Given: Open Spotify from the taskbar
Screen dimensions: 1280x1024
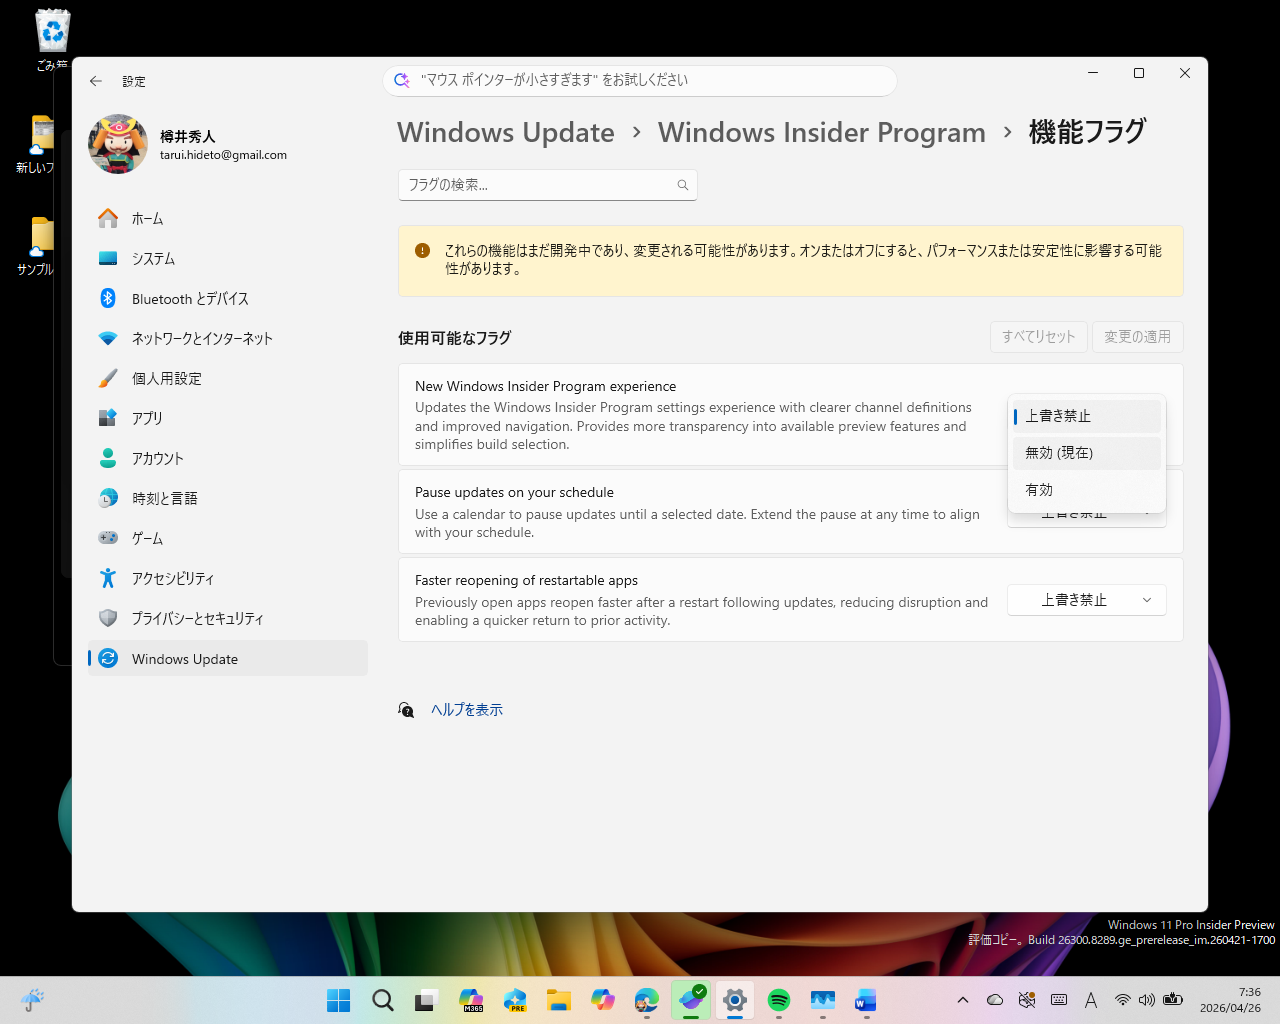Looking at the screenshot, I should (779, 1000).
